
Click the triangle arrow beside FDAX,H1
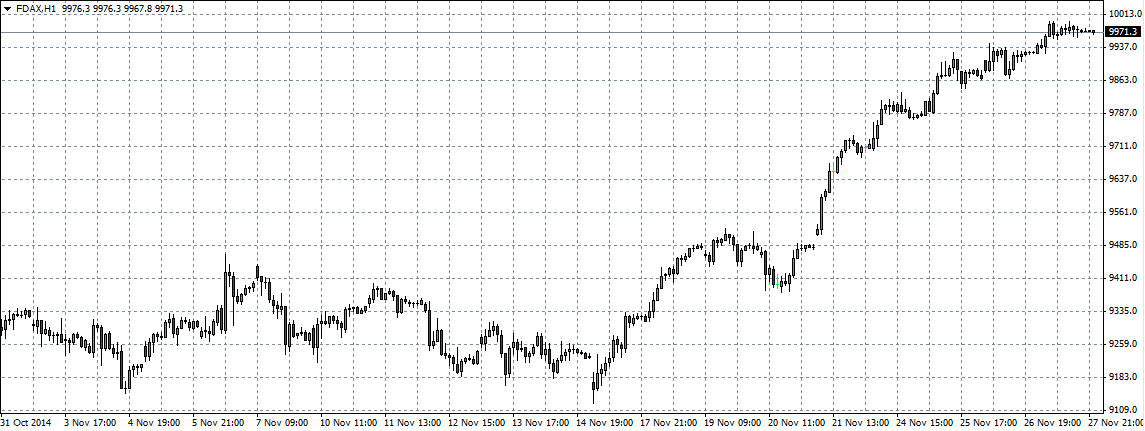[7, 8]
